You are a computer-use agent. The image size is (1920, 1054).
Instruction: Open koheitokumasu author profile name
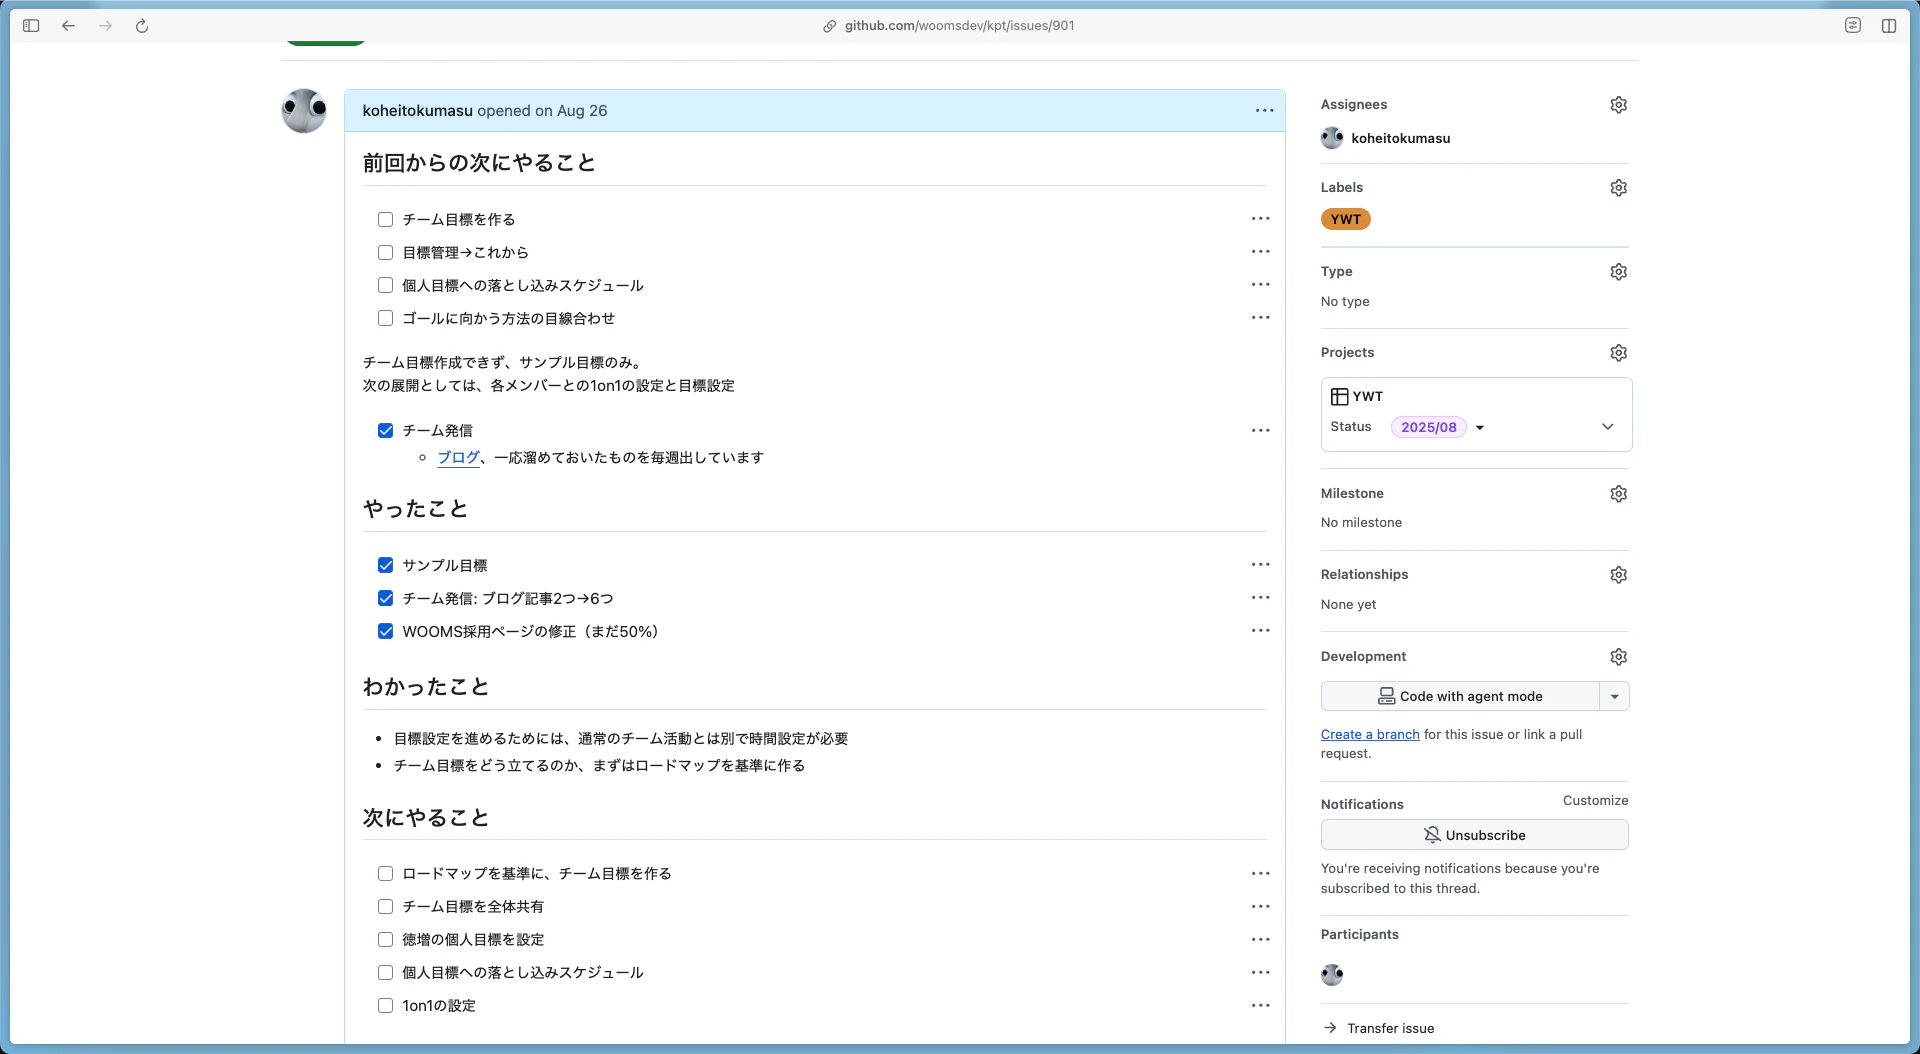(417, 111)
